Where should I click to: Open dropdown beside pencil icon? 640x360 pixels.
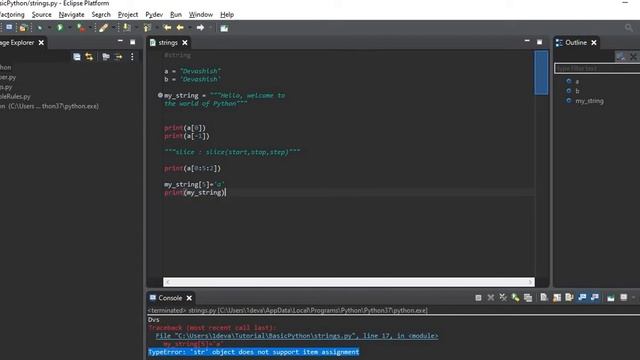(113, 28)
